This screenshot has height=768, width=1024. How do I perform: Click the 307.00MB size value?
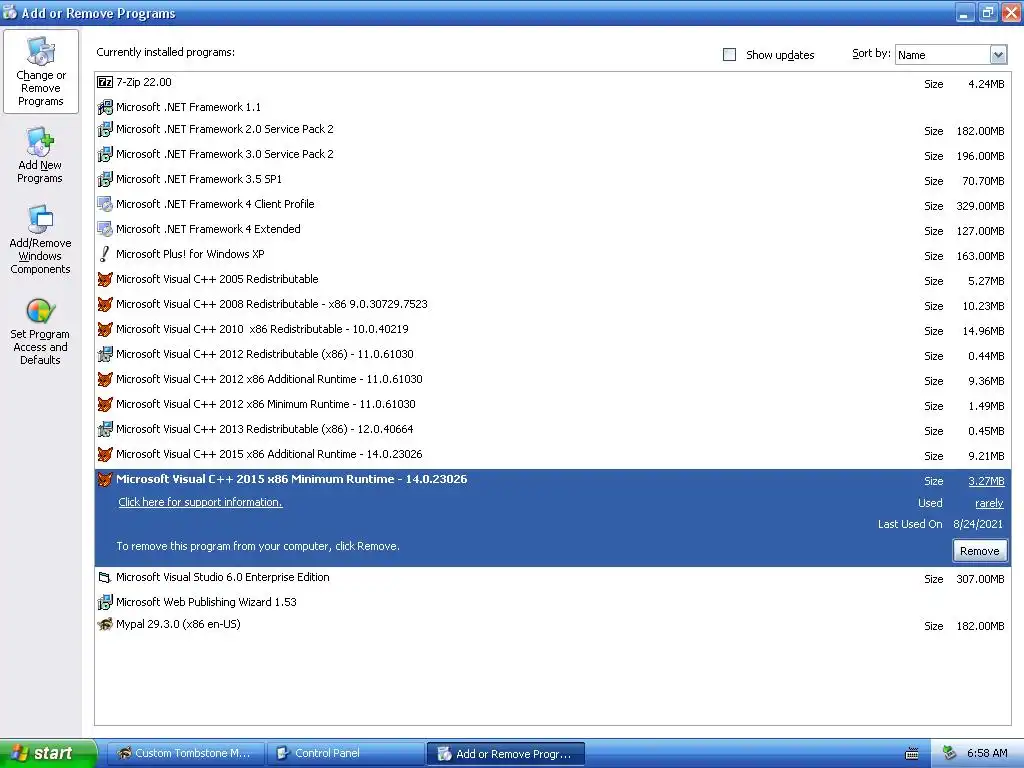[x=980, y=579]
